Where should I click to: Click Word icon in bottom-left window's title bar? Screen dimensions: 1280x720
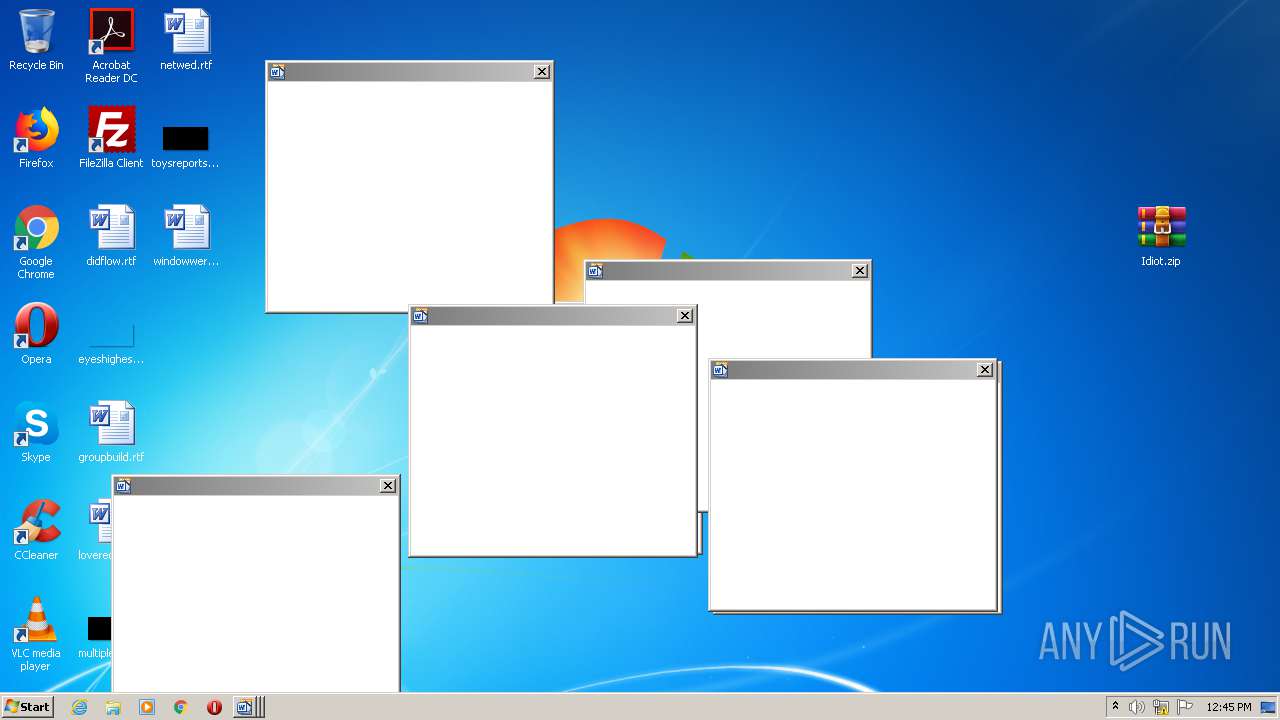[x=124, y=485]
